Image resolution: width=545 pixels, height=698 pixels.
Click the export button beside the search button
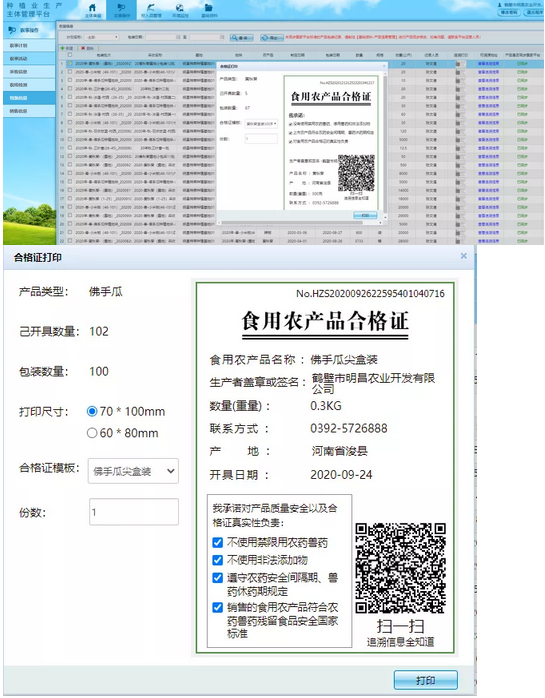click(x=272, y=38)
